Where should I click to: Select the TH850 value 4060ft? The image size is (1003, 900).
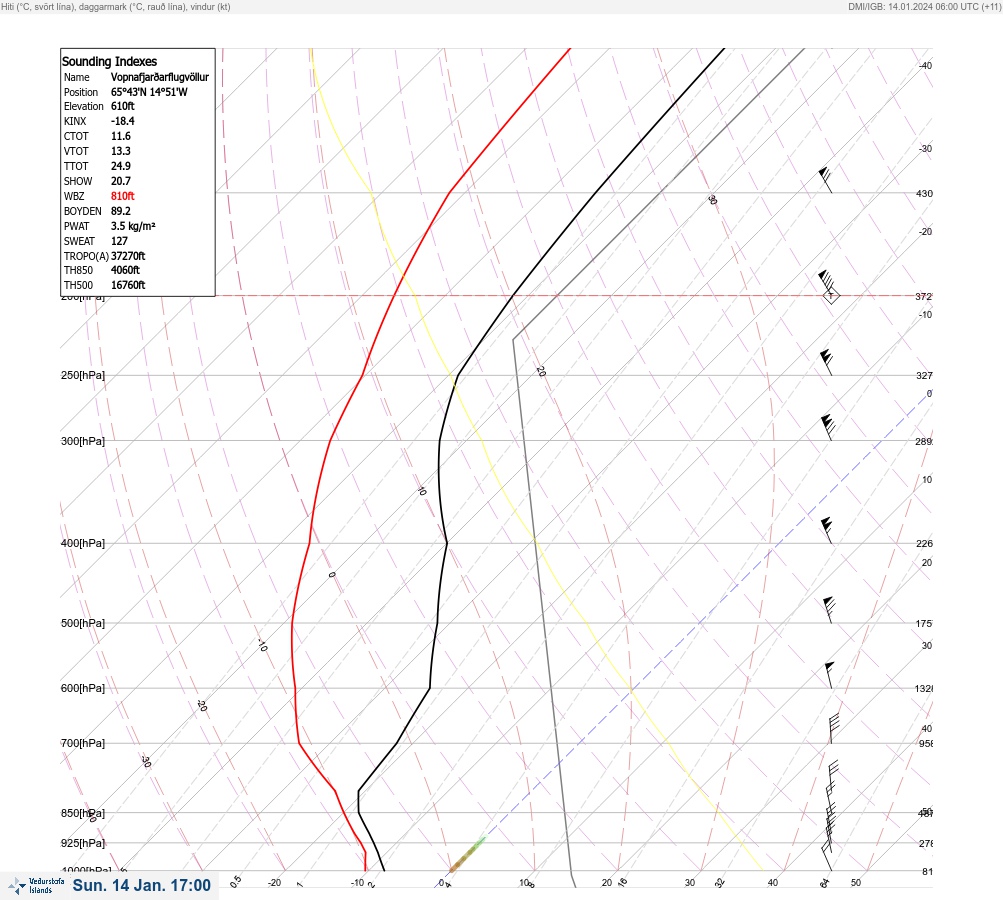(125, 270)
